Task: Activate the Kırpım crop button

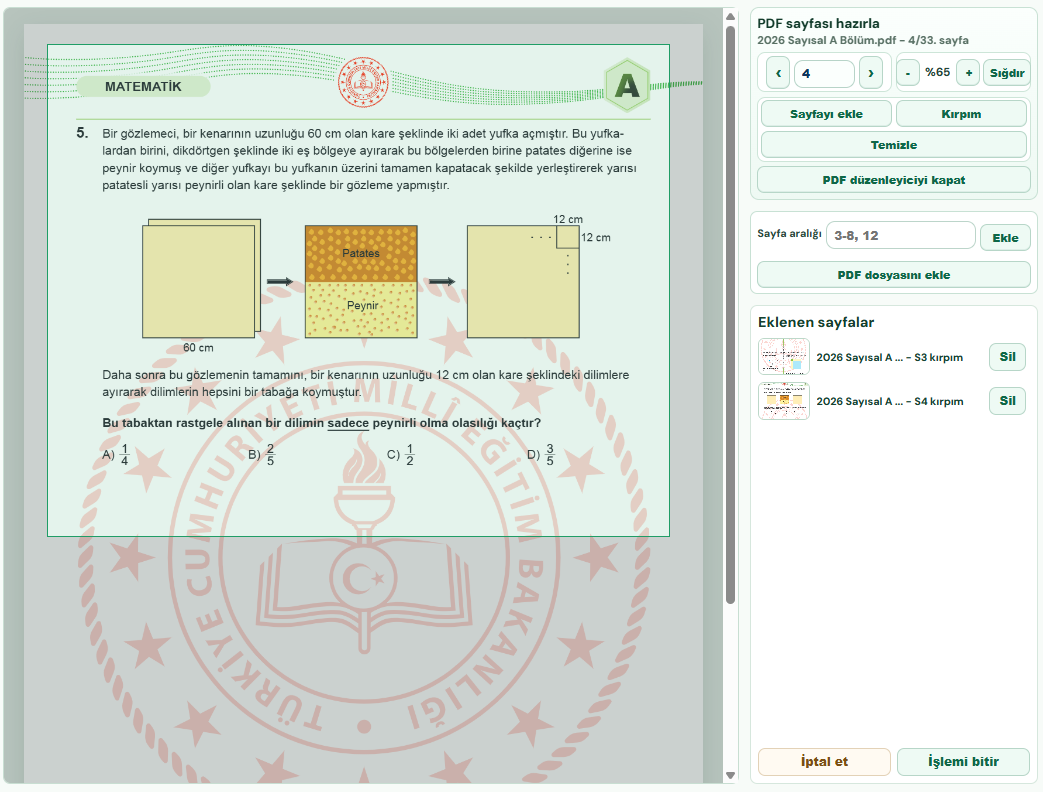Action: [961, 114]
